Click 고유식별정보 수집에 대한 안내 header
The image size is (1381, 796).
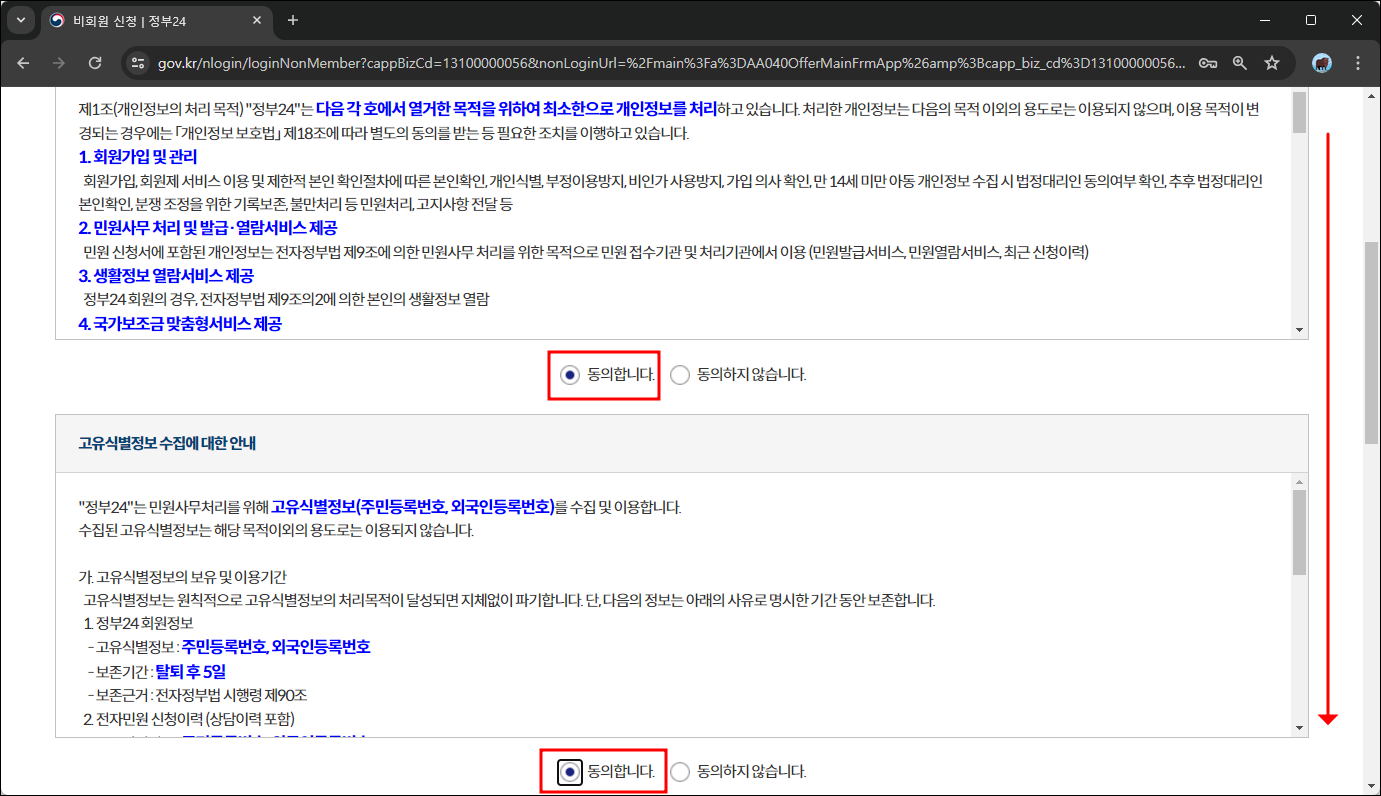click(168, 443)
